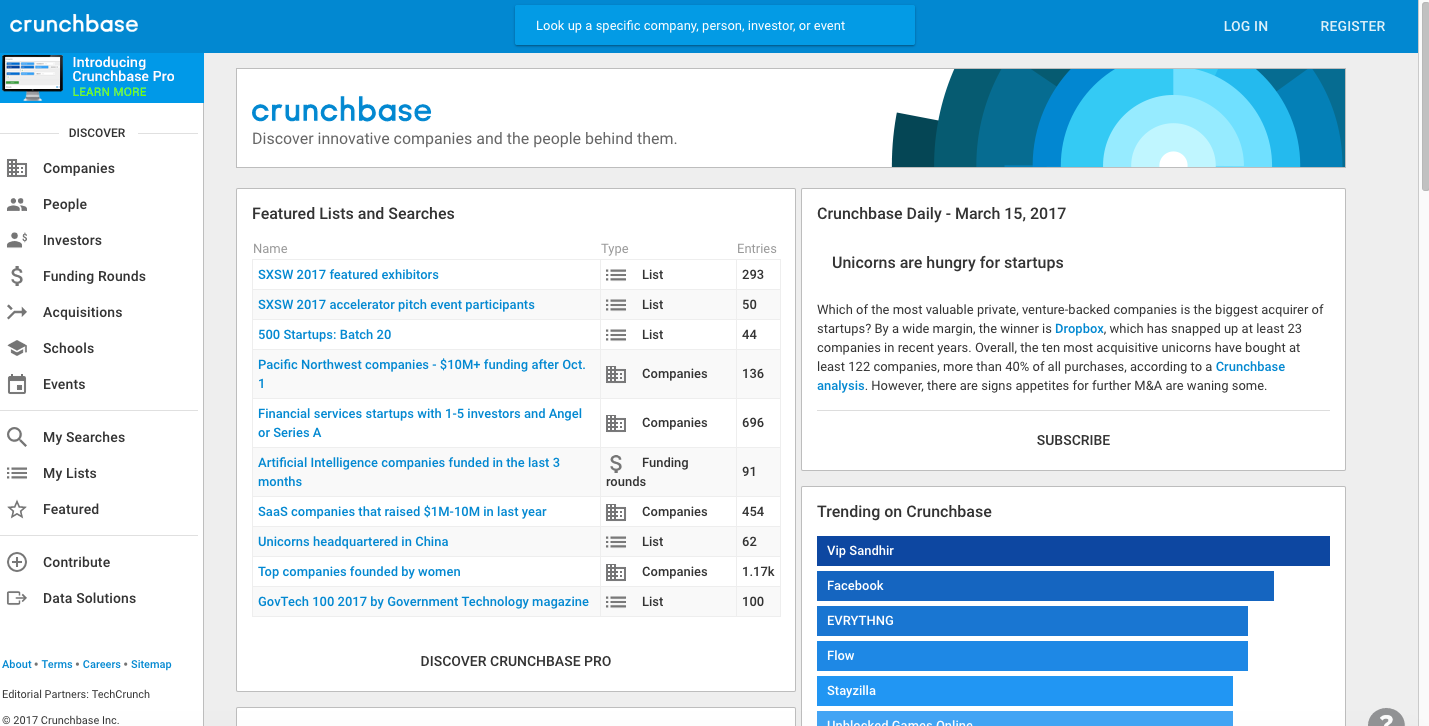
Task: Click the Companies building icon in sidebar
Action: tap(17, 168)
